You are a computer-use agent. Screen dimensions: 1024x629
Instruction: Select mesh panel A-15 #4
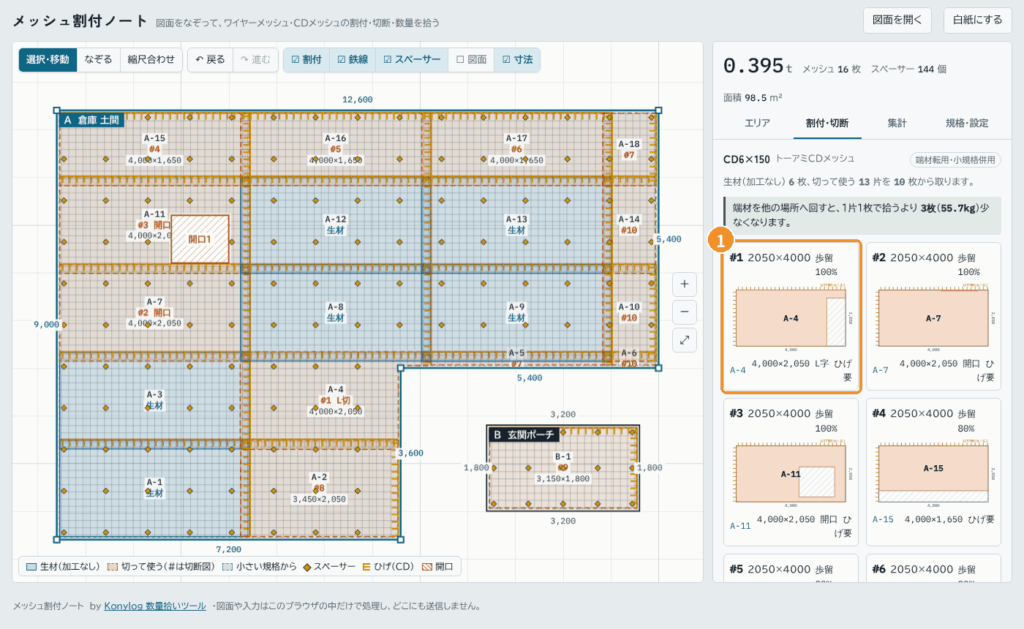point(154,149)
